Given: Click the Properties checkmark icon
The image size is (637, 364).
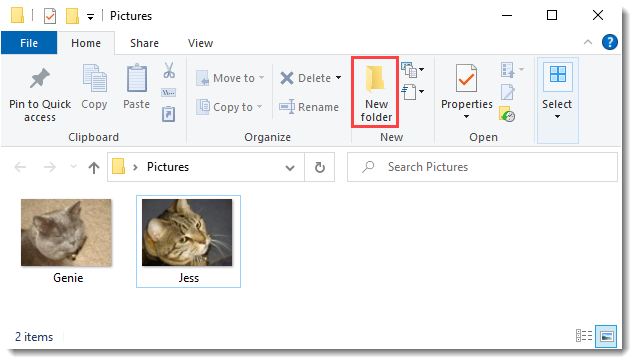Looking at the screenshot, I should coord(466,78).
